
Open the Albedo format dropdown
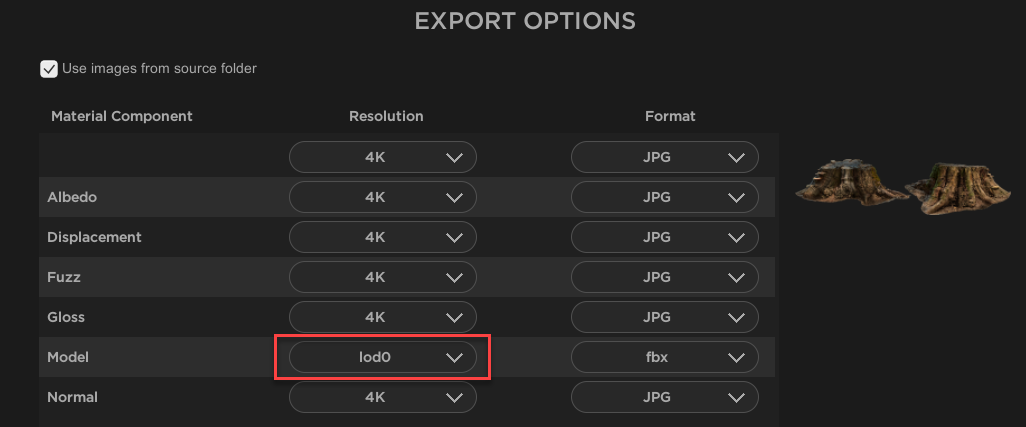click(x=665, y=198)
